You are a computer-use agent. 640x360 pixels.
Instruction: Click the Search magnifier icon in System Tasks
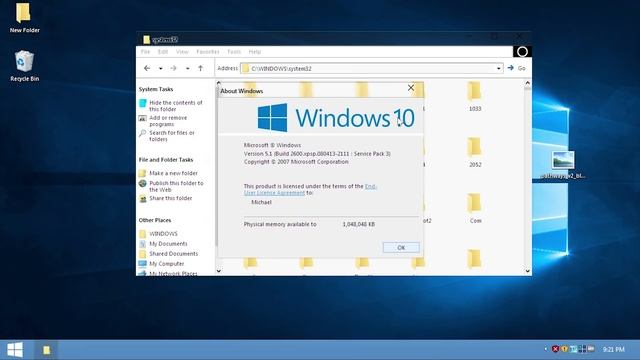click(x=142, y=133)
